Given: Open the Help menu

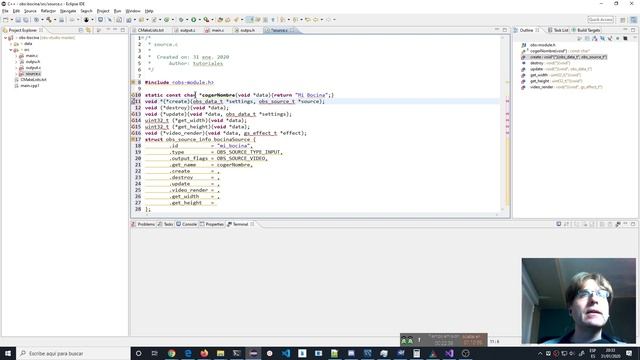Looking at the screenshot, I should point(149,11).
